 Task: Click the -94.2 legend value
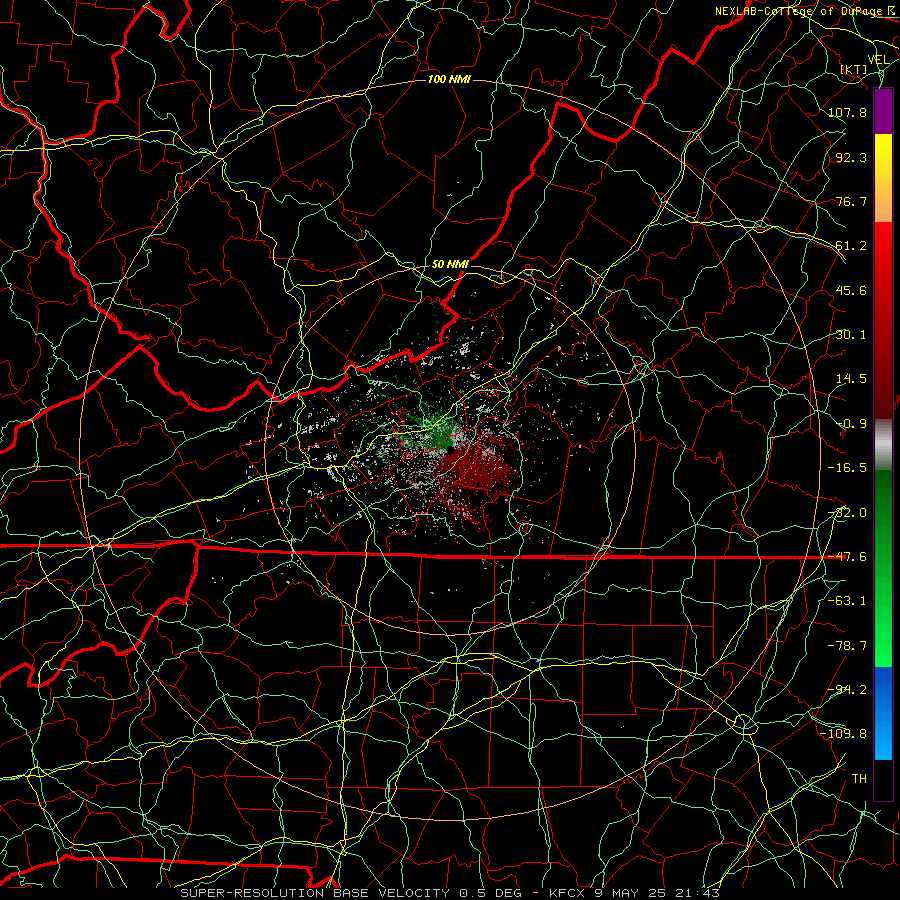[847, 690]
